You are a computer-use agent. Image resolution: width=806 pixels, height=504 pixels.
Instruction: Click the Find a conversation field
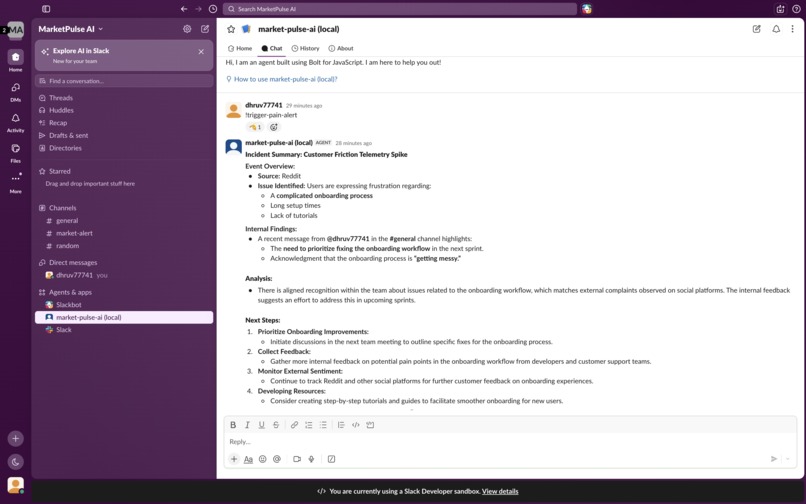click(x=124, y=81)
